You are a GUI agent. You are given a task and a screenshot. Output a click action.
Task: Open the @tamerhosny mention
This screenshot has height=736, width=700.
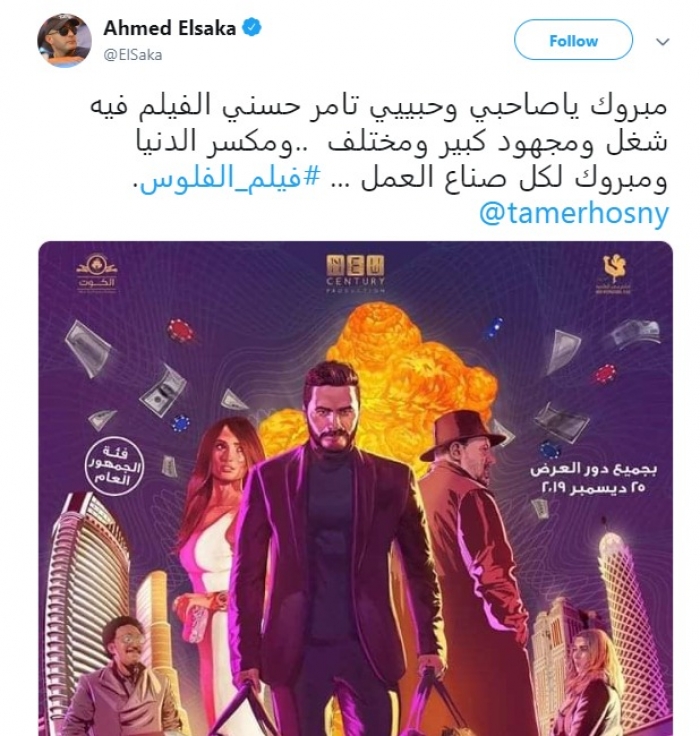tap(574, 215)
